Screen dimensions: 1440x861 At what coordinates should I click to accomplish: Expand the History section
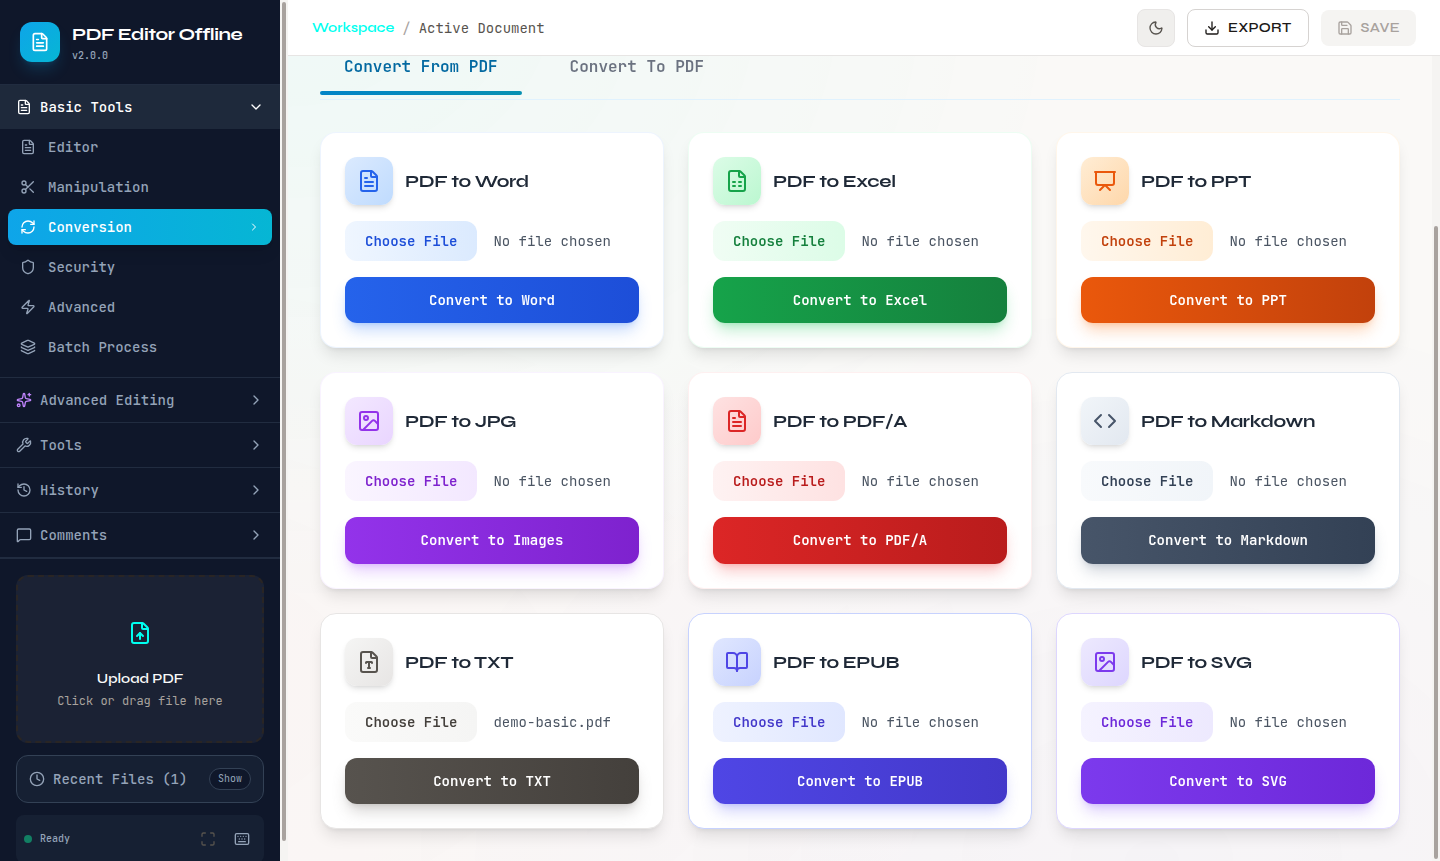point(140,490)
